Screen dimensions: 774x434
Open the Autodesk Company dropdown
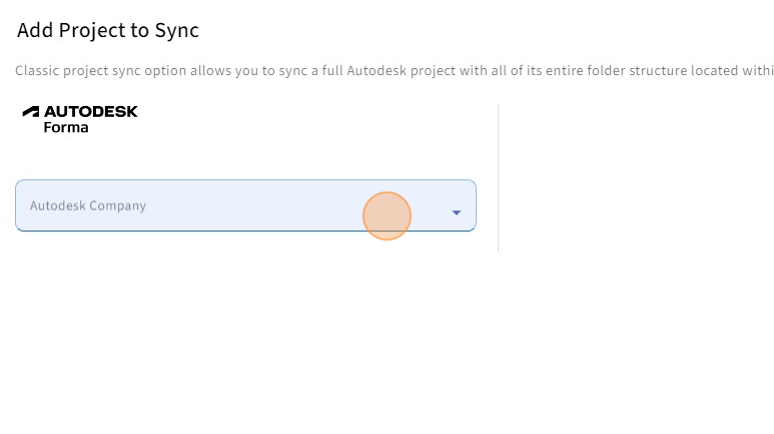245,206
